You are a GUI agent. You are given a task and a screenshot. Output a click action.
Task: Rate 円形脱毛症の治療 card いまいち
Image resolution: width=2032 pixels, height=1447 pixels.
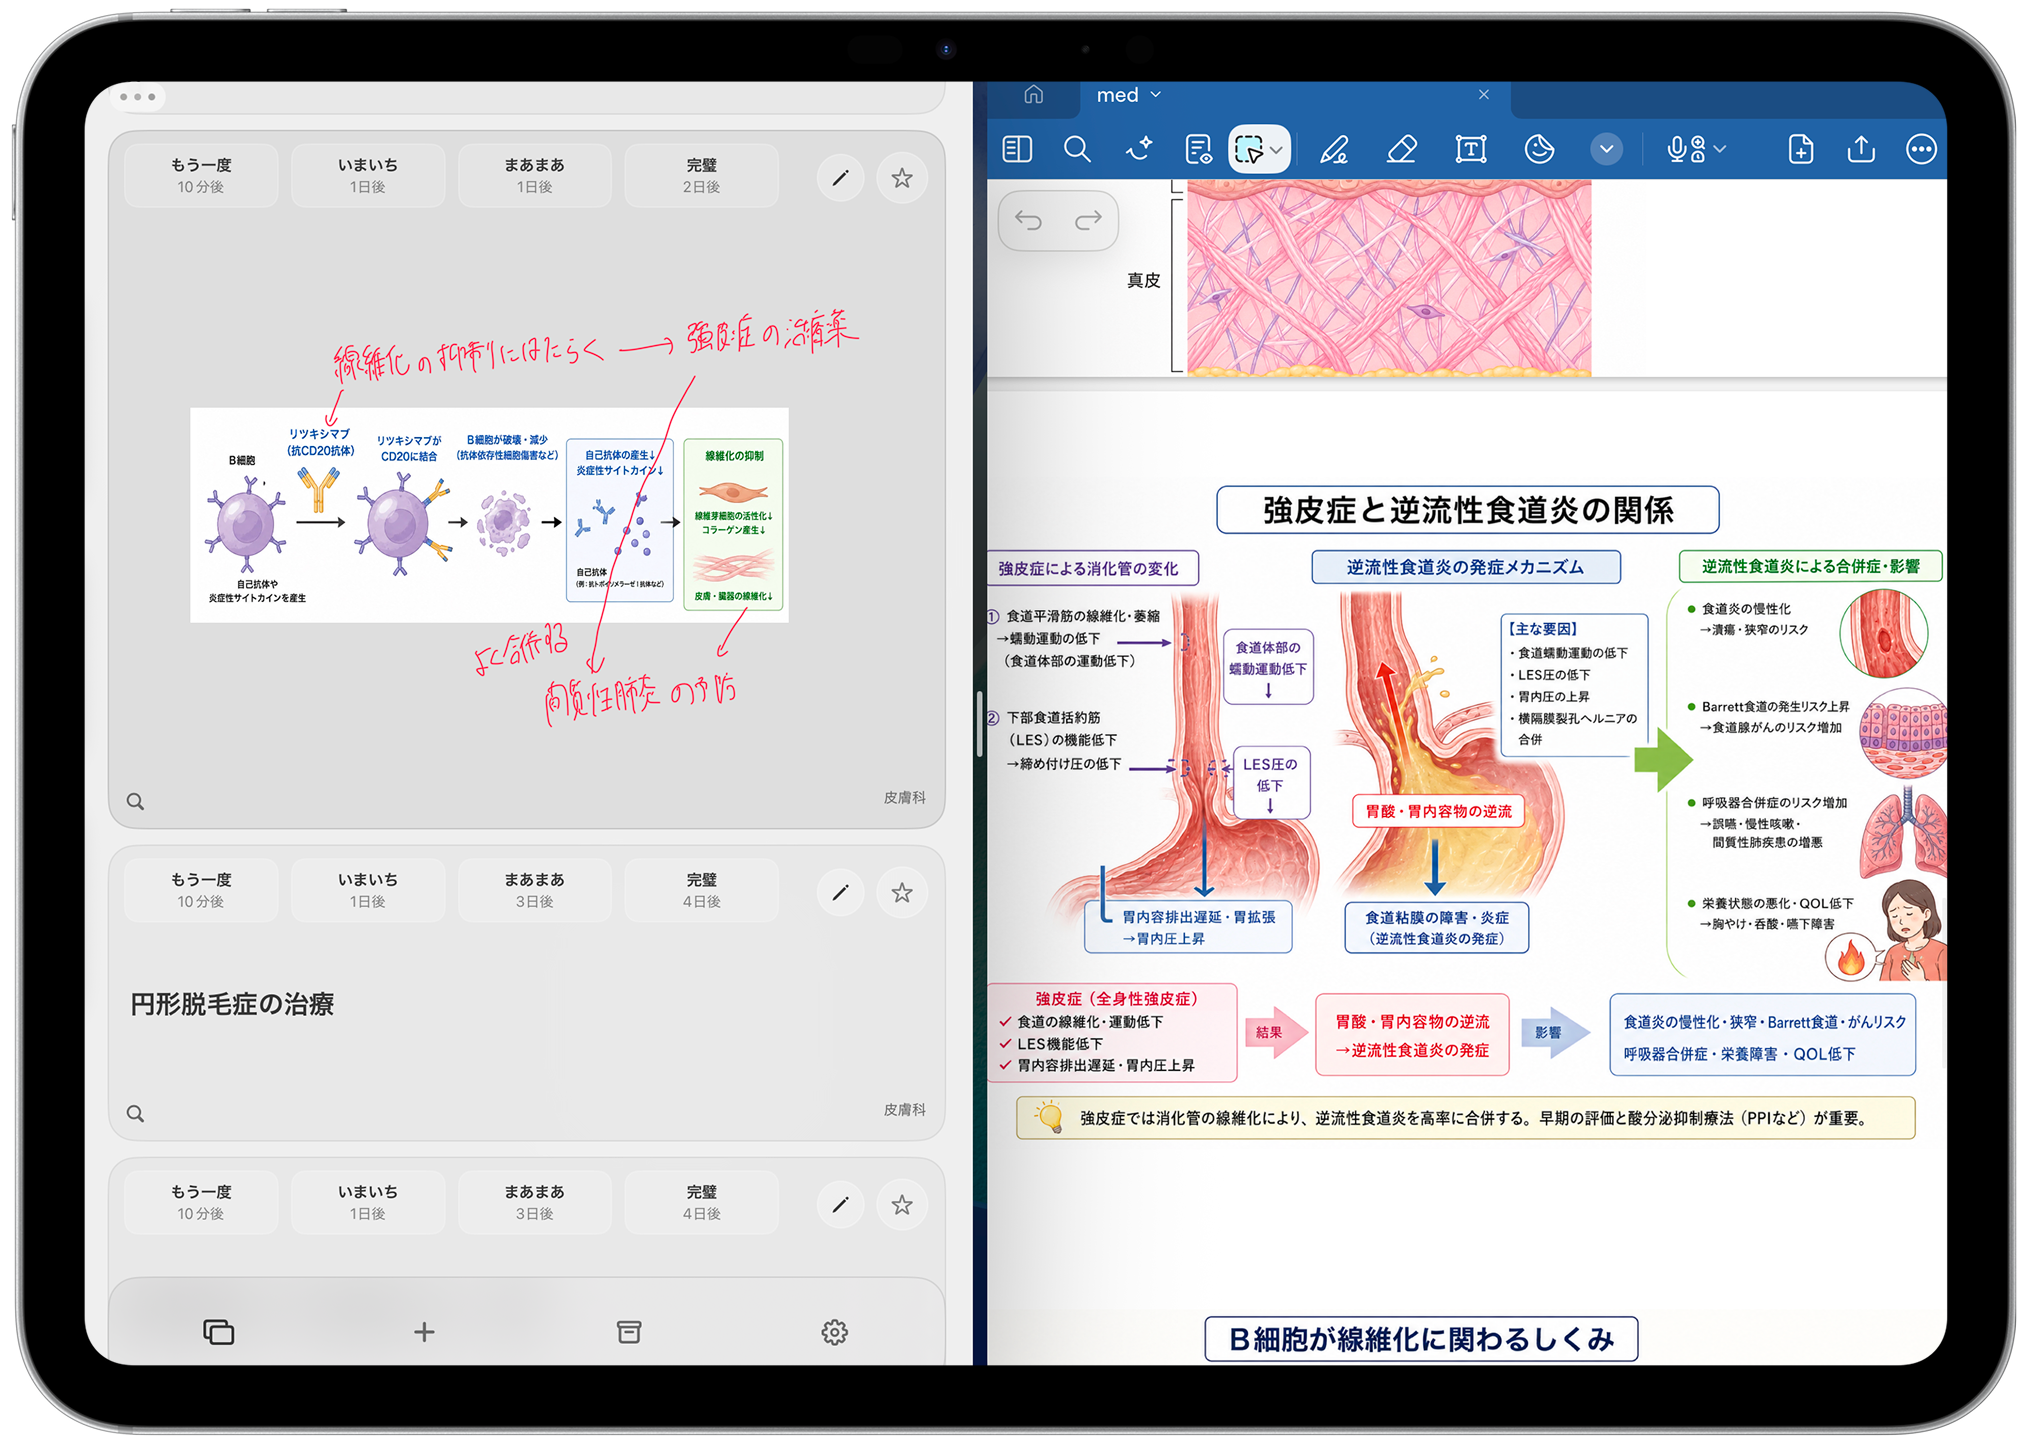coord(368,890)
